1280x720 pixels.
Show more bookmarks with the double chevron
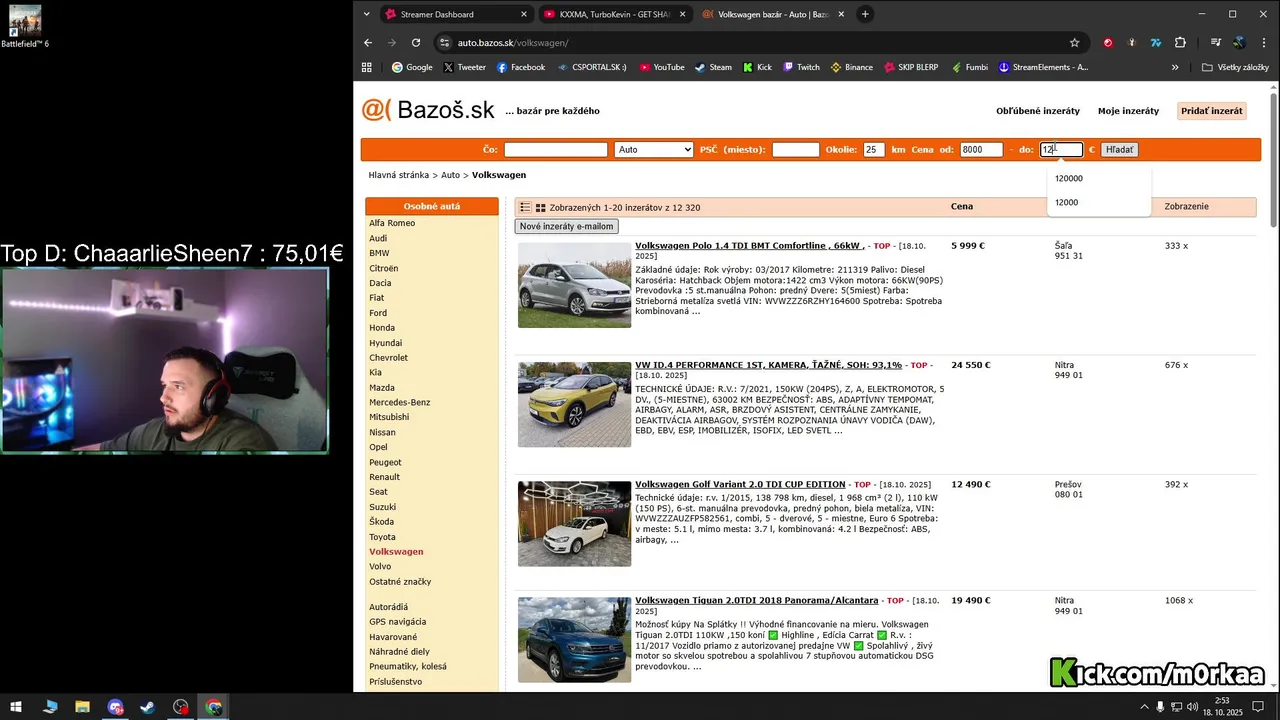(x=1175, y=67)
